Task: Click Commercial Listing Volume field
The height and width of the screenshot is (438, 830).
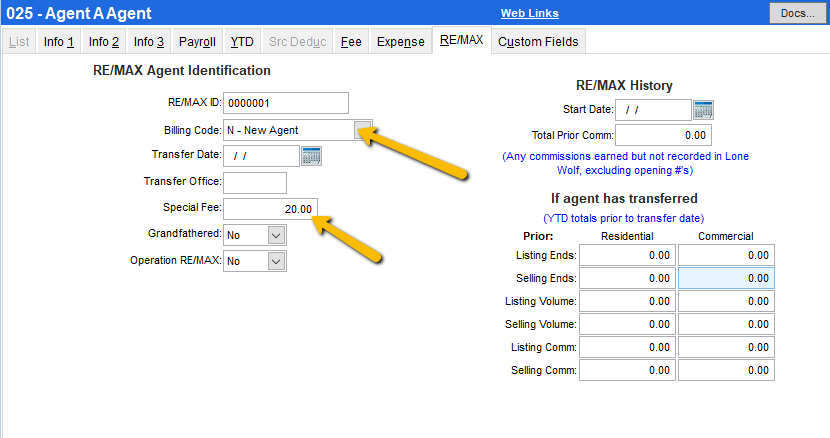Action: tap(726, 301)
